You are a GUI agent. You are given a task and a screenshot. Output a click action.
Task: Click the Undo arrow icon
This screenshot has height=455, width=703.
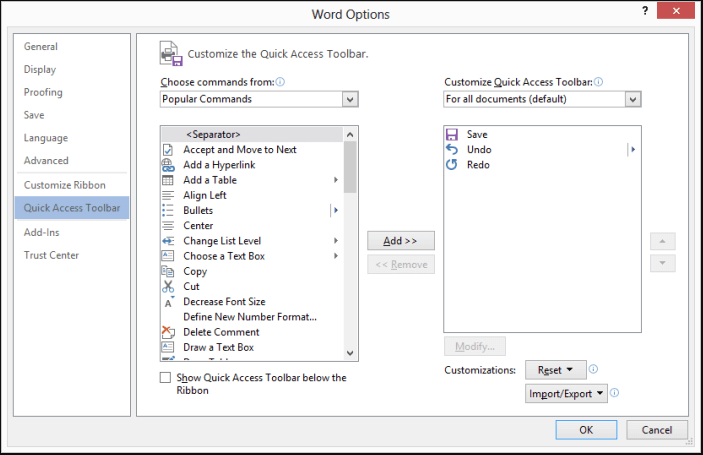451,150
